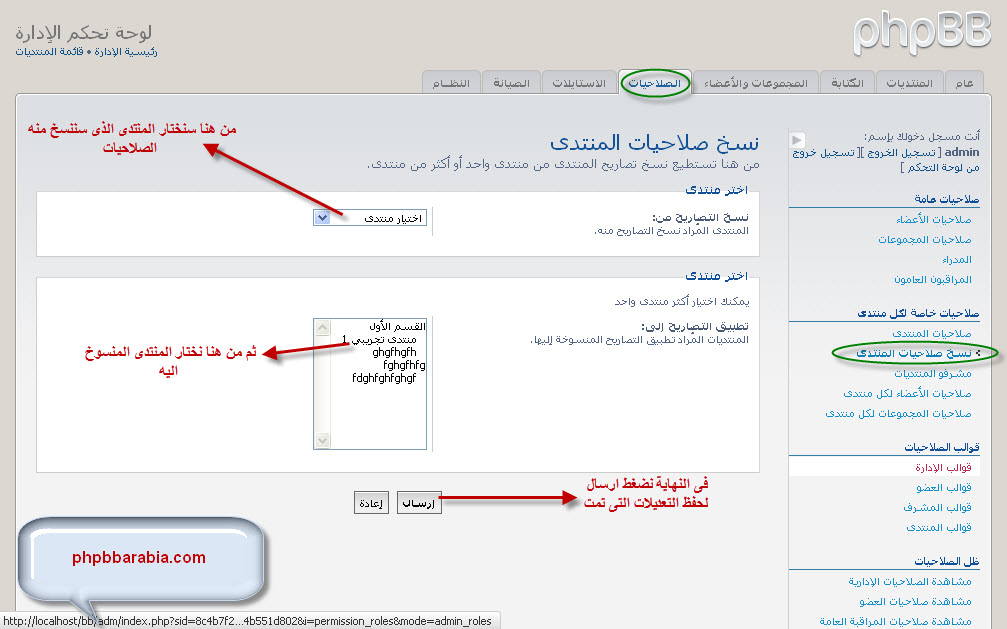Click up arrow of the forum listbox scrollbar
Image resolution: width=1007 pixels, height=629 pixels.
pos(322,328)
